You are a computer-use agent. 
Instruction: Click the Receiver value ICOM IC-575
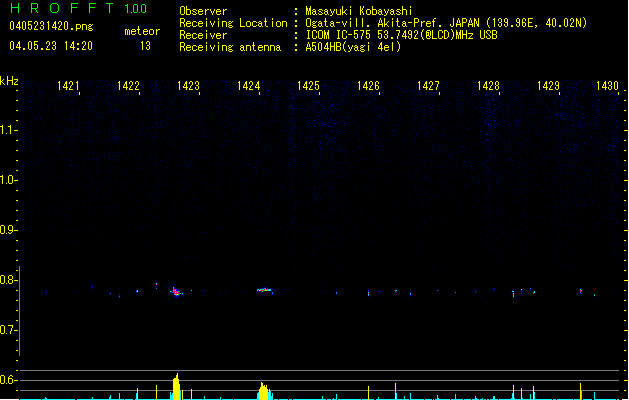point(338,35)
